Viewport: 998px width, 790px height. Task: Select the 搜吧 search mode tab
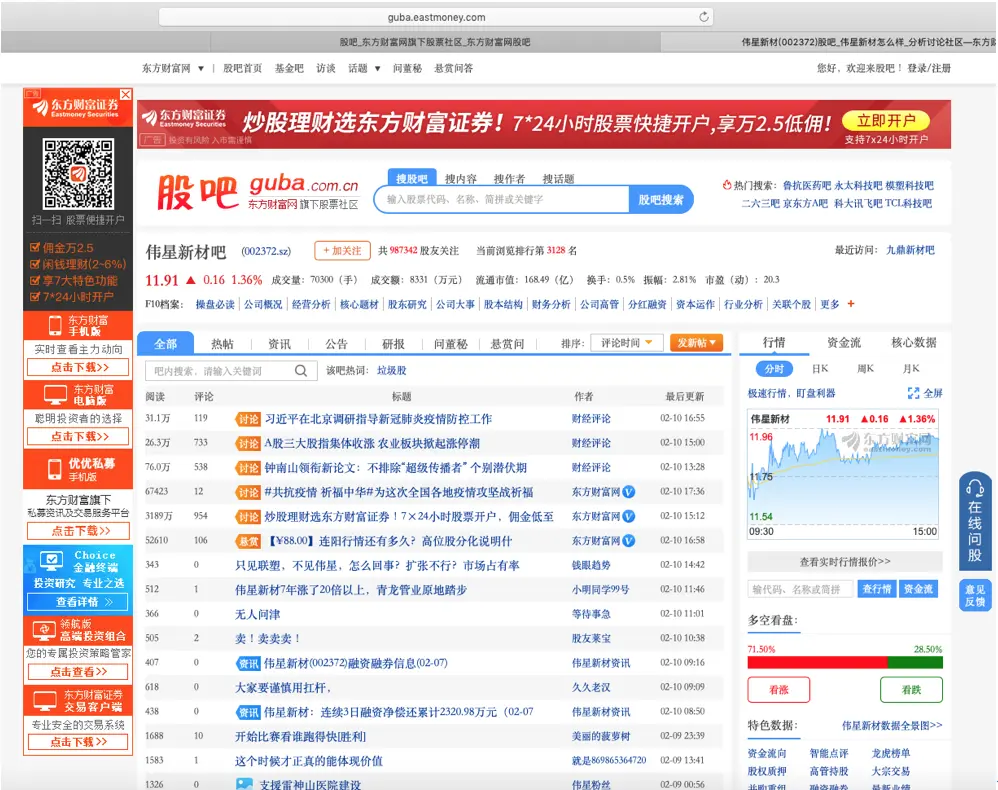point(412,178)
